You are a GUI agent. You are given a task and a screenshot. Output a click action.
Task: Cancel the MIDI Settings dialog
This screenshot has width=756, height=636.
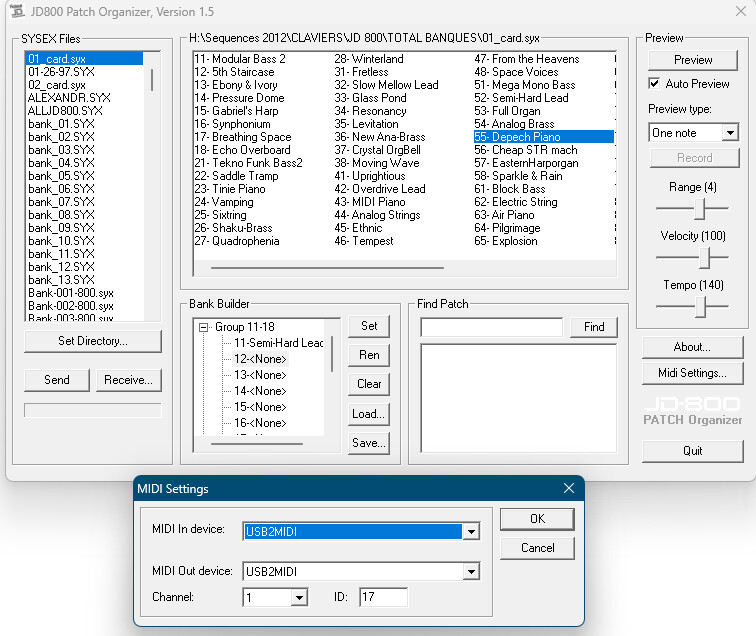[537, 548]
